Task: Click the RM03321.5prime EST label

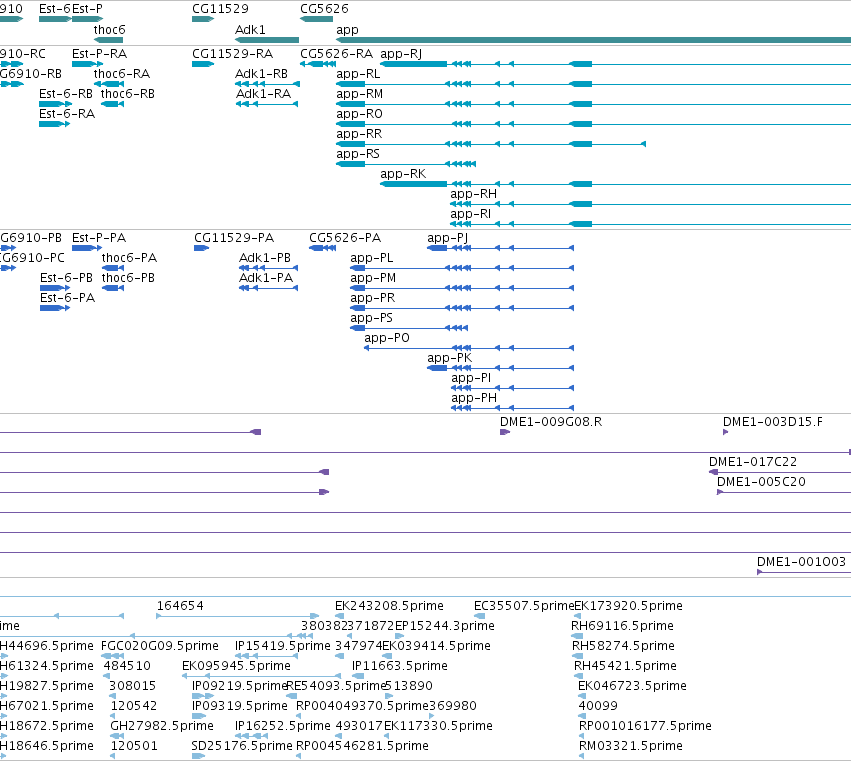Action: (631, 746)
